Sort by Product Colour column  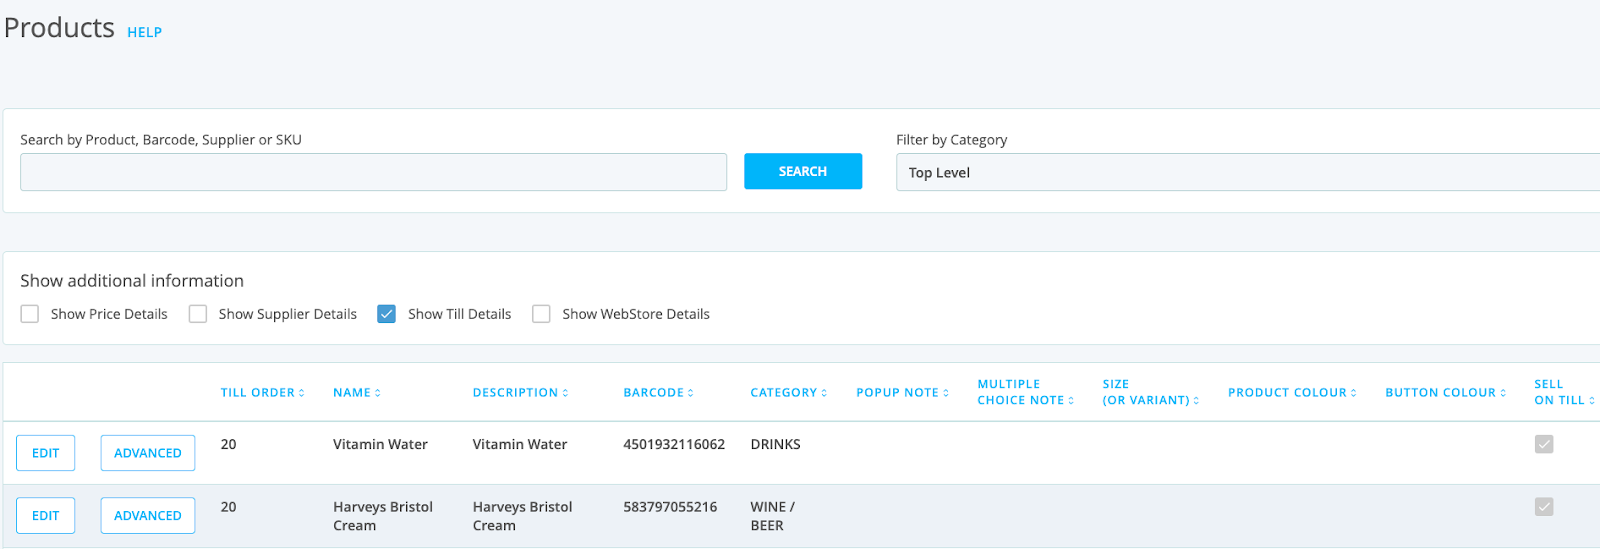[1292, 393]
